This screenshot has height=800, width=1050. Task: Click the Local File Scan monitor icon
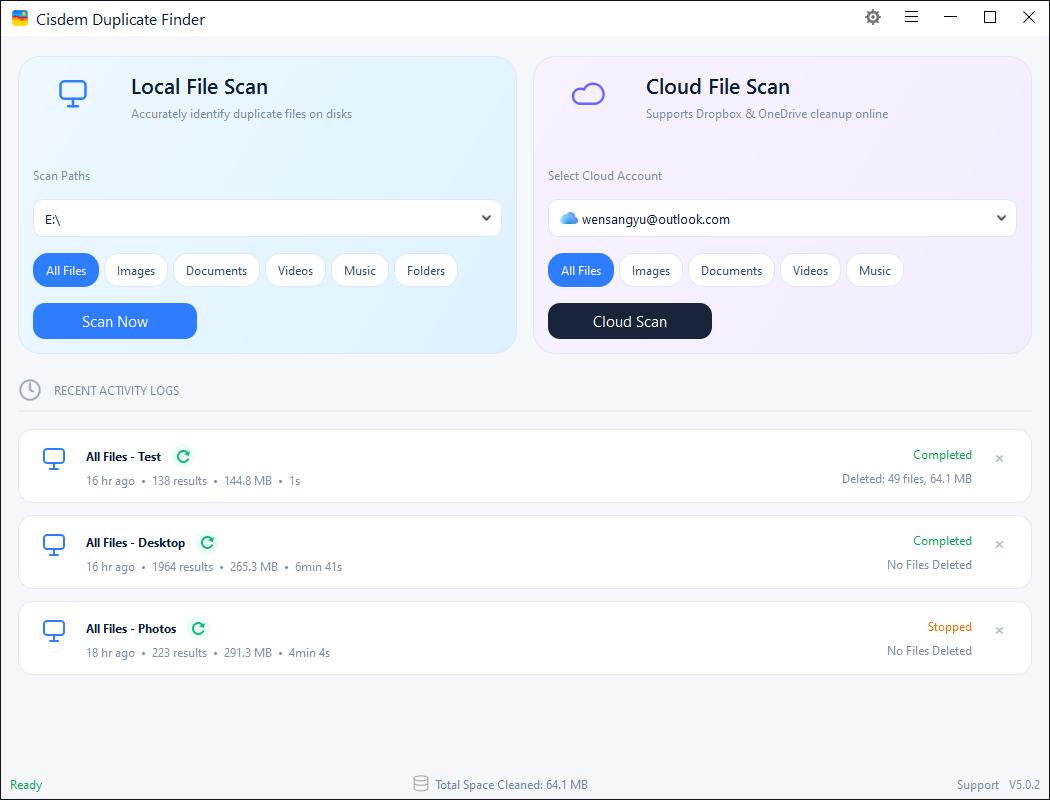click(x=73, y=94)
